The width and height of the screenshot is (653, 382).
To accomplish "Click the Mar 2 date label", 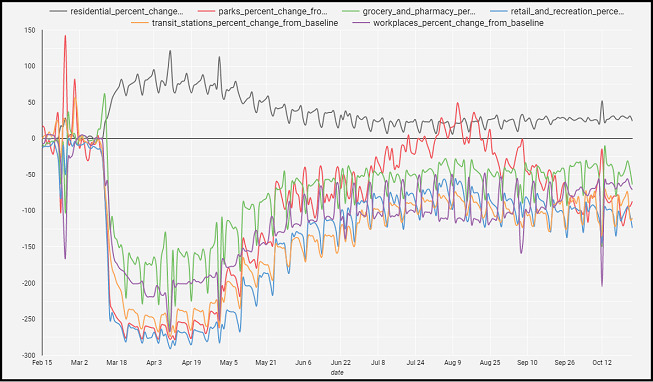I will click(80, 363).
